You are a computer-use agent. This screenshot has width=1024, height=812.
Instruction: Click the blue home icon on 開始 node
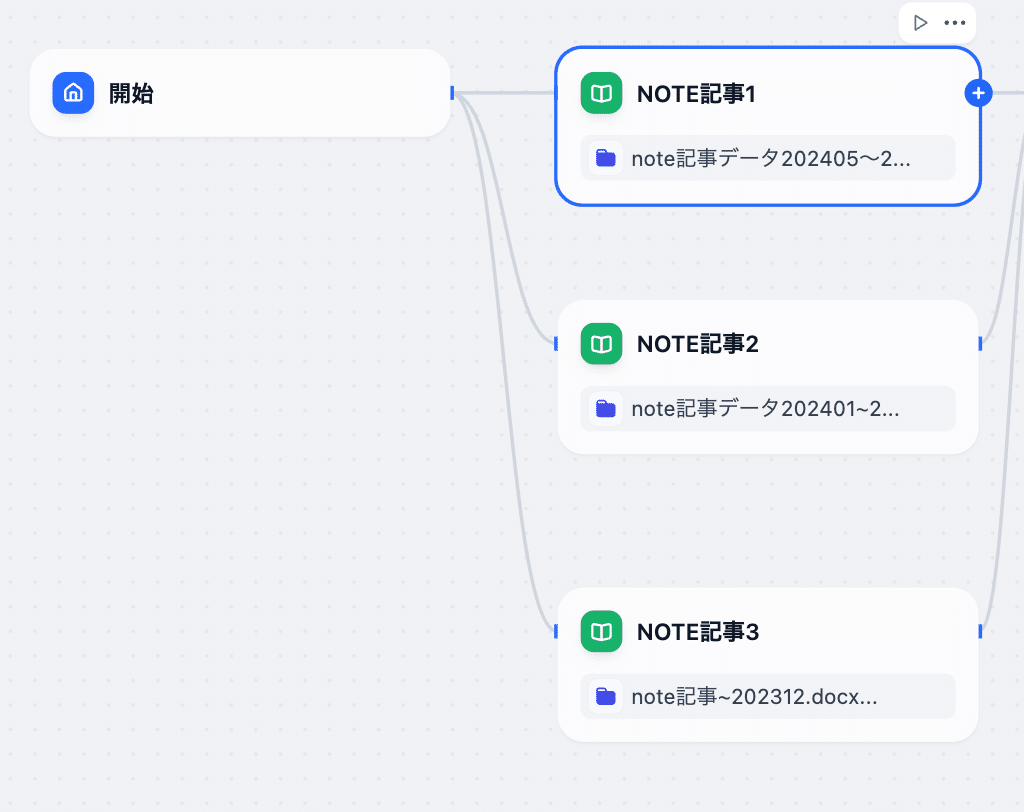click(x=73, y=93)
